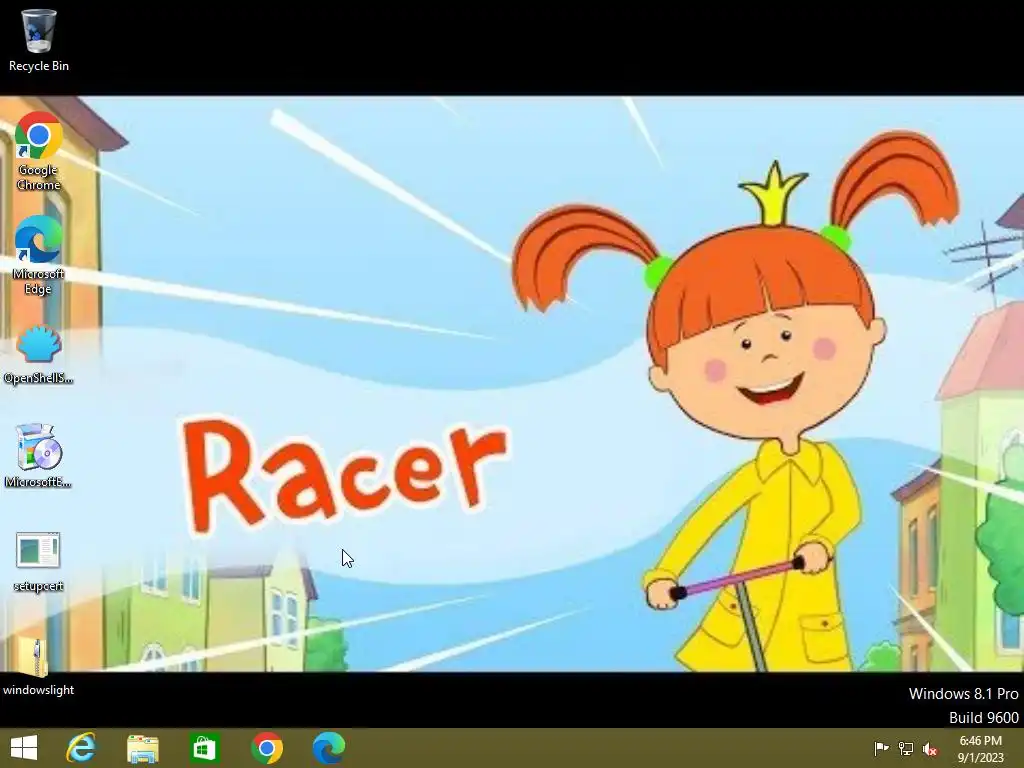The height and width of the screenshot is (768, 1024).
Task: Select the setupcert desktop file
Action: [39, 562]
